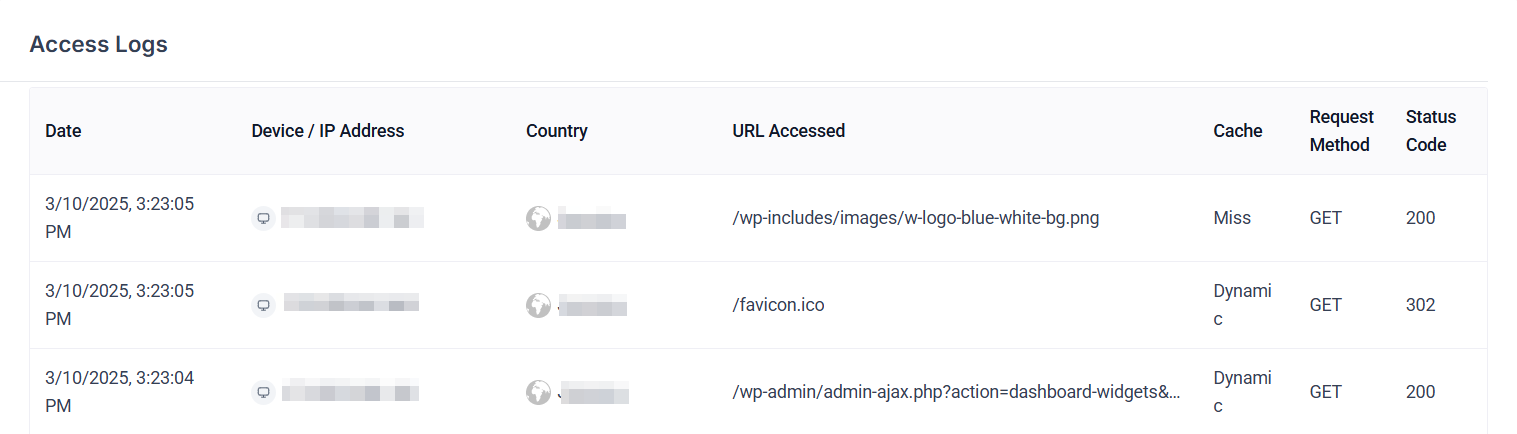The height and width of the screenshot is (434, 1517).
Task: Click the Access Logs heading
Action: tap(99, 44)
